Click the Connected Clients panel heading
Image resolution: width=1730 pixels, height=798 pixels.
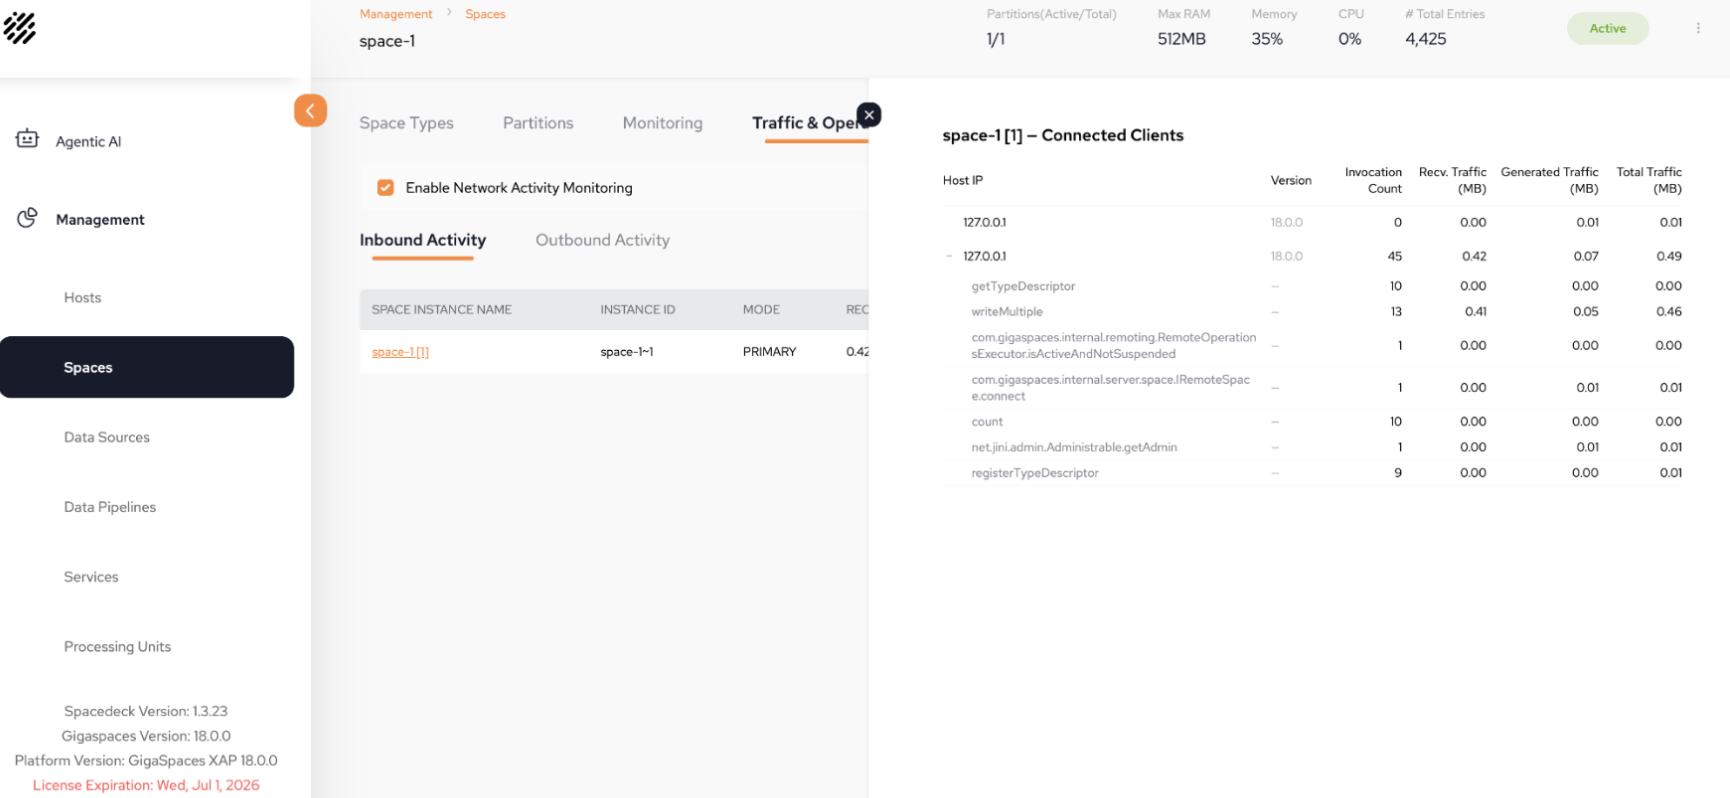pyautogui.click(x=1062, y=135)
